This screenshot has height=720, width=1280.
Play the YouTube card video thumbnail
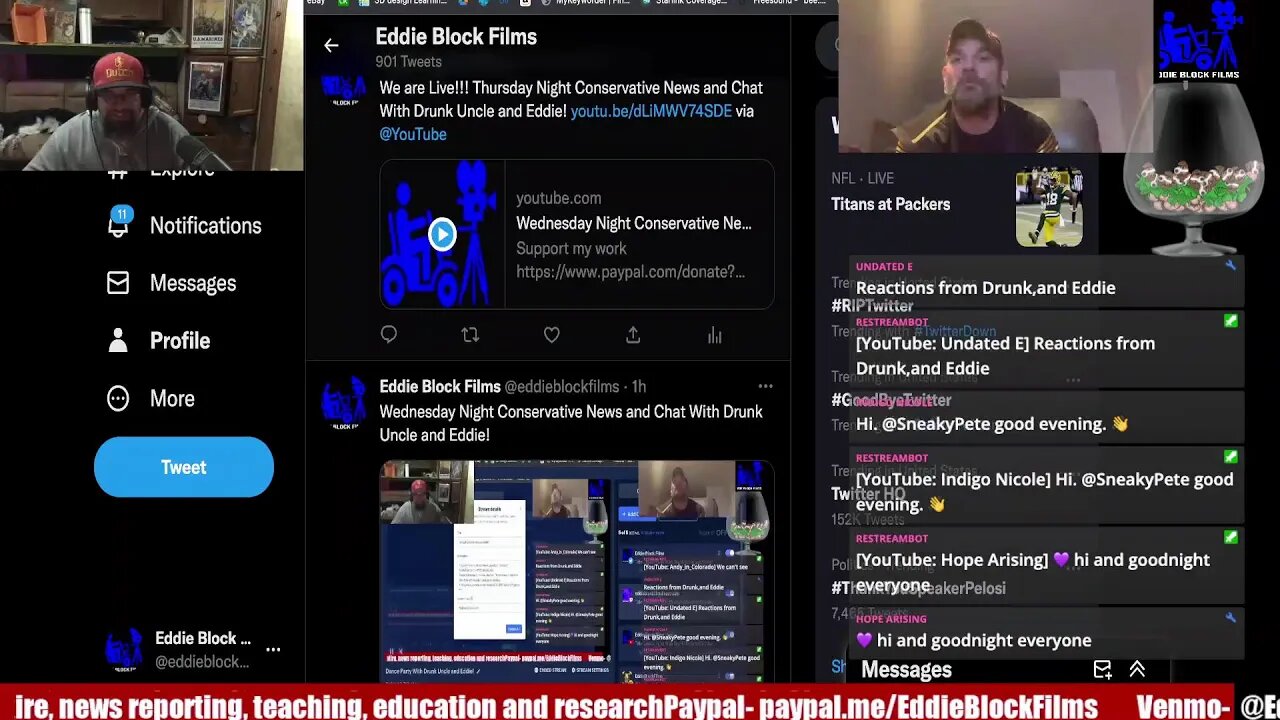(442, 234)
